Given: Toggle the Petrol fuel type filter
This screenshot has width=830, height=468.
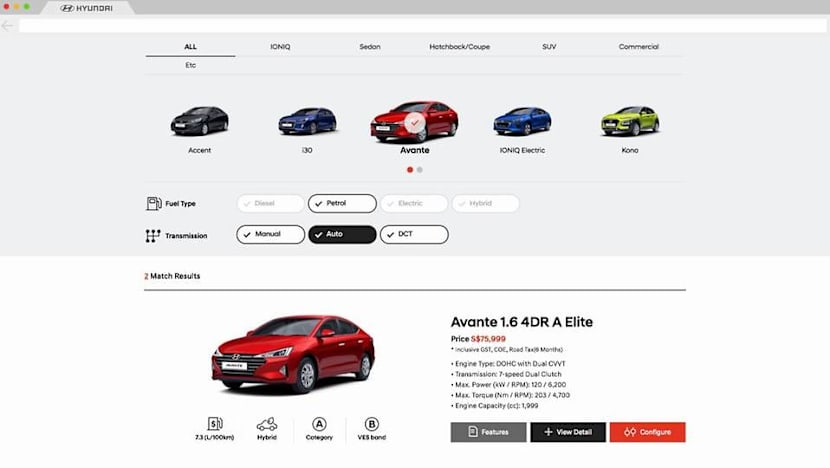Looking at the screenshot, I should [x=342, y=203].
